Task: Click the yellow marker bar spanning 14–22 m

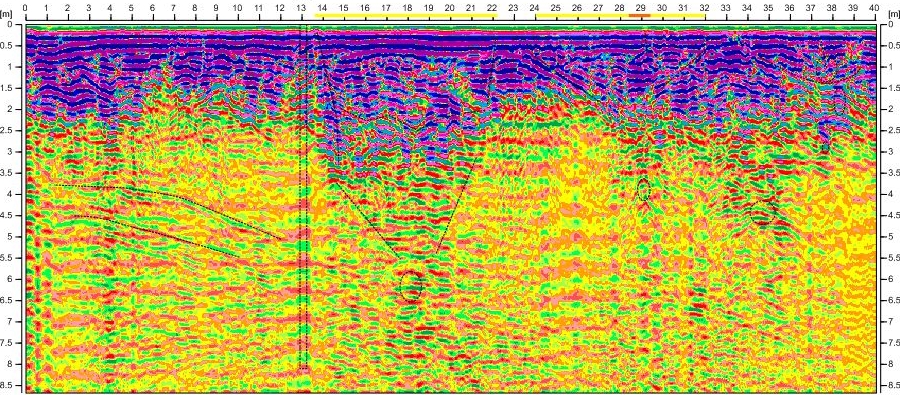Action: [x=404, y=16]
